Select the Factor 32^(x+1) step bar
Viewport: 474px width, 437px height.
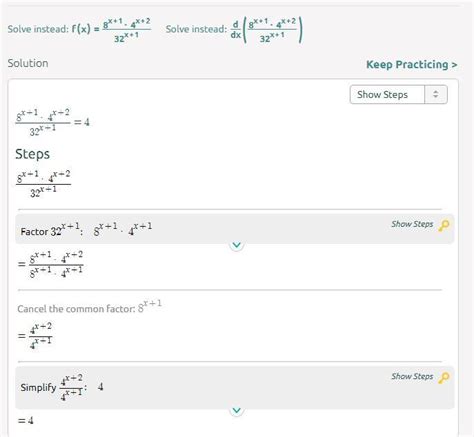click(235, 229)
